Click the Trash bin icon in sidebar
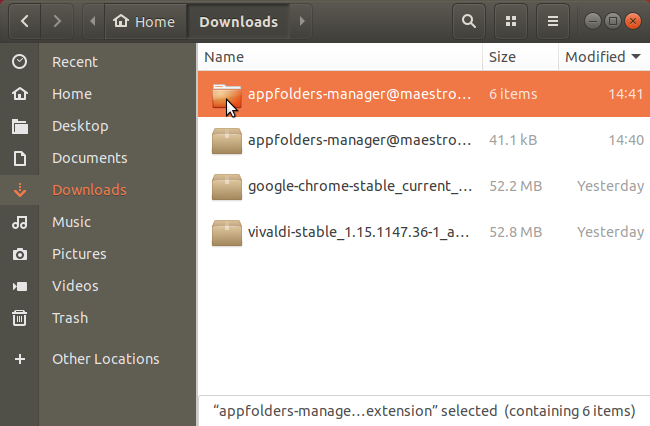Image resolution: width=650 pixels, height=426 pixels. pos(19,318)
